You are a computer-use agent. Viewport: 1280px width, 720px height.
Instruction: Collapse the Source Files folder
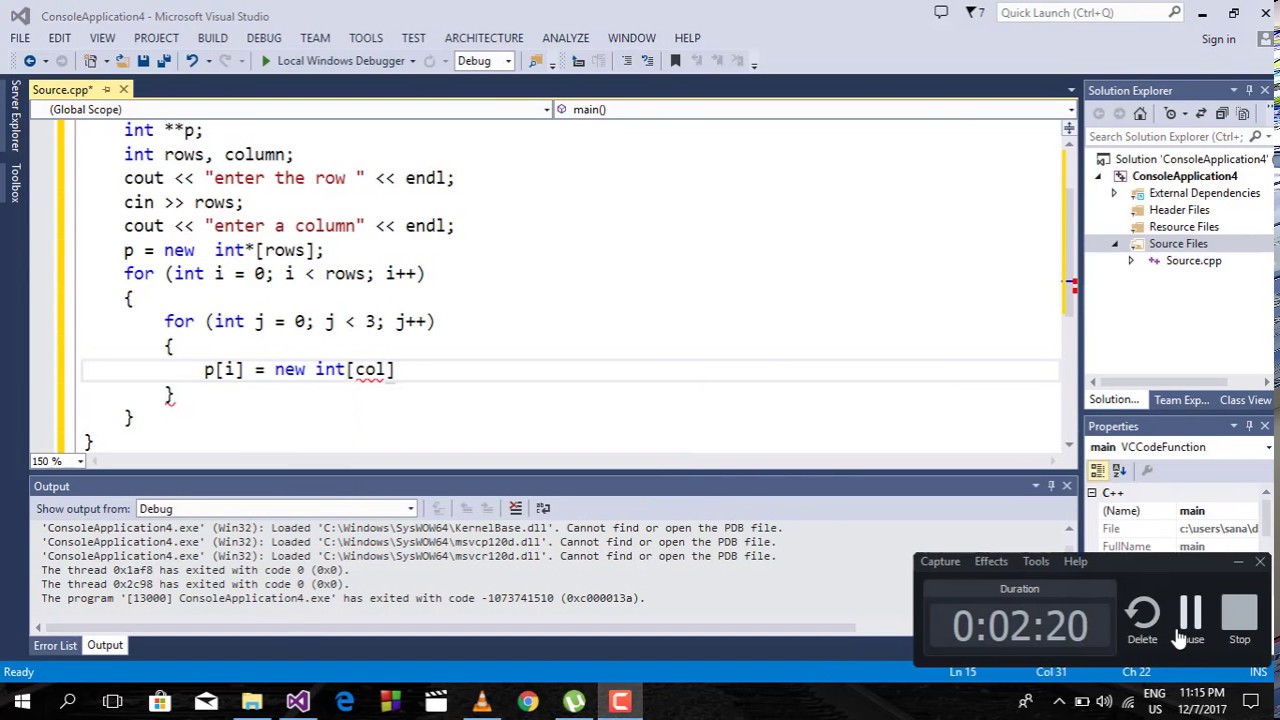pos(1114,244)
